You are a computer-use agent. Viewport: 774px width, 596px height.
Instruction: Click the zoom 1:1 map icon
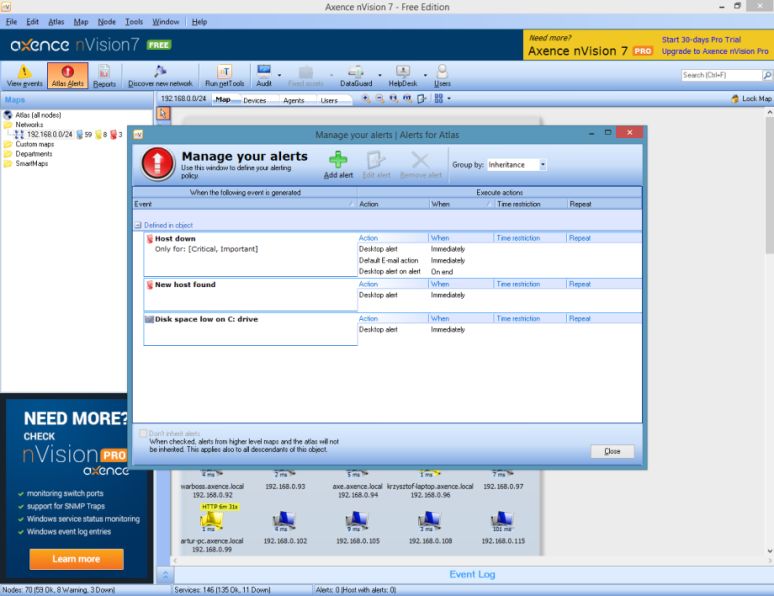pyautogui.click(x=393, y=99)
